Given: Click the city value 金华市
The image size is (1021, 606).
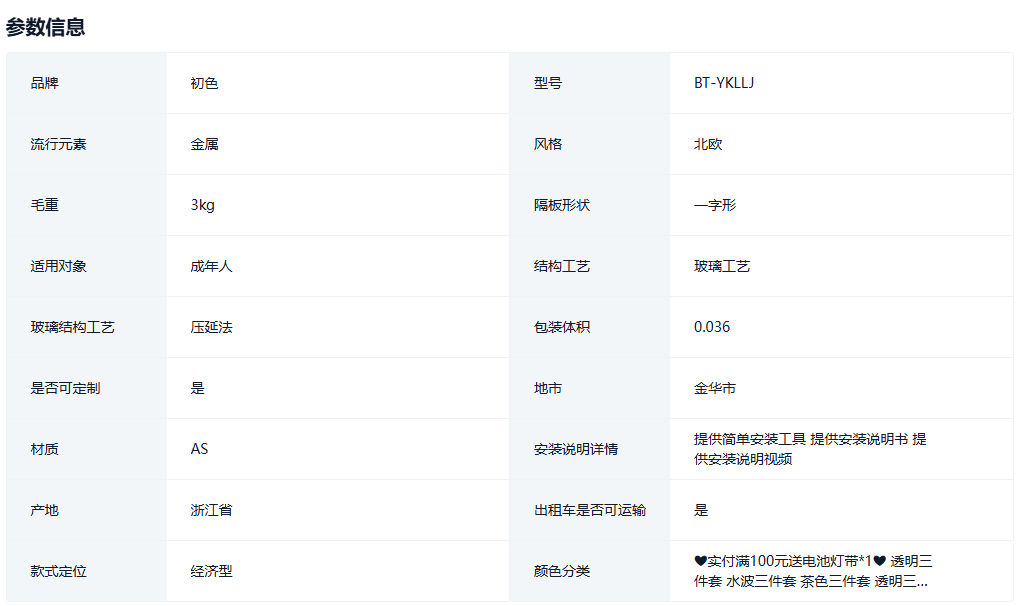Looking at the screenshot, I should pyautogui.click(x=715, y=388).
